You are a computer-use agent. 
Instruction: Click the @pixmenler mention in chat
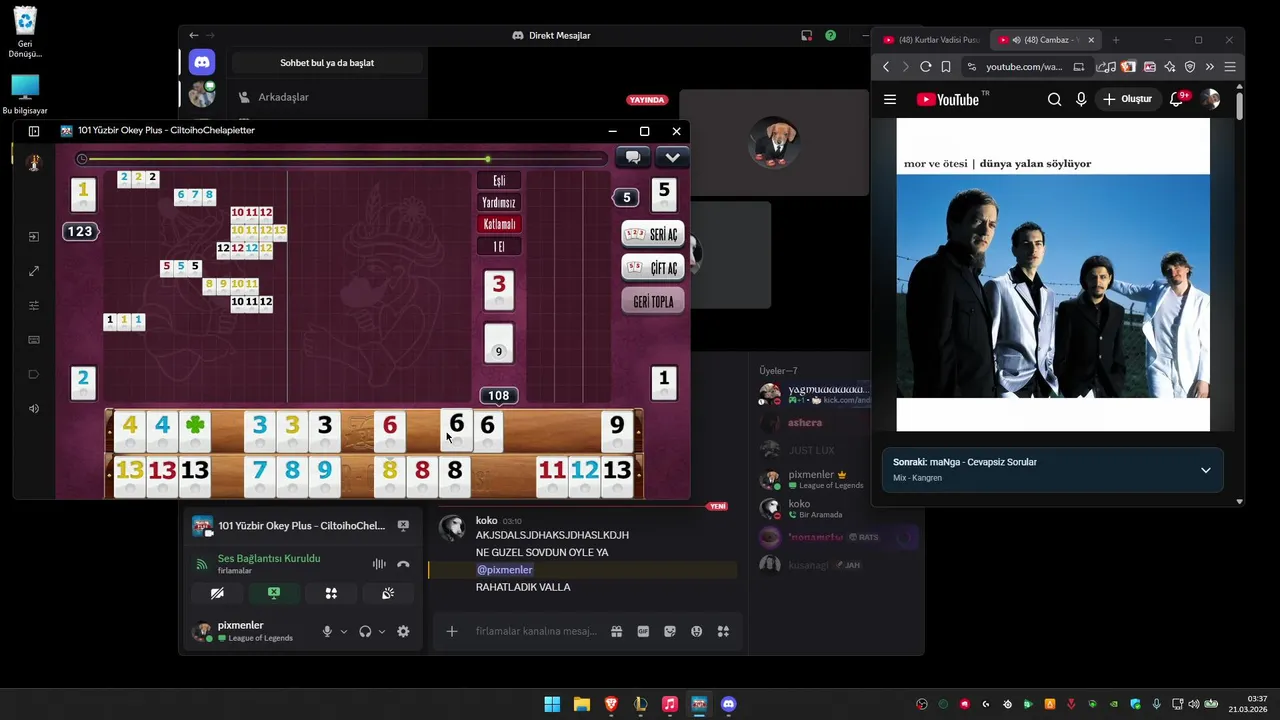coord(504,570)
